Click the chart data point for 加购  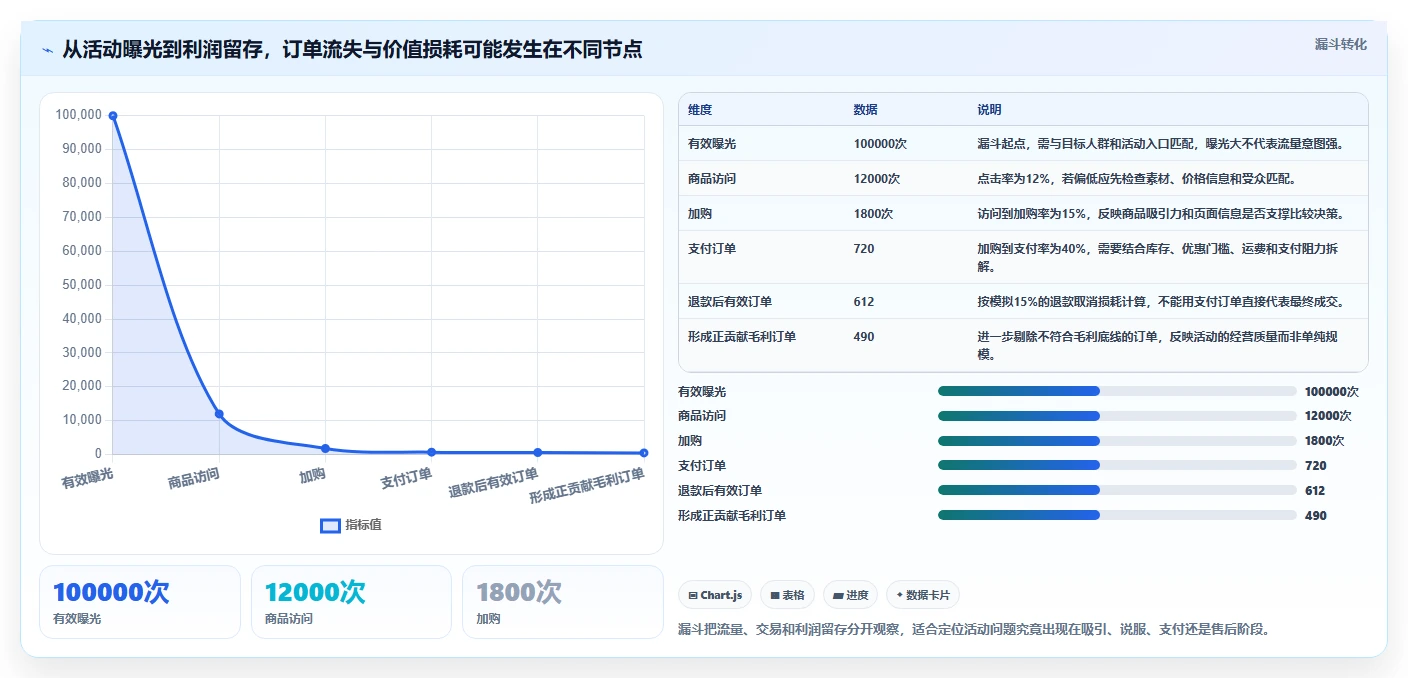(x=325, y=448)
